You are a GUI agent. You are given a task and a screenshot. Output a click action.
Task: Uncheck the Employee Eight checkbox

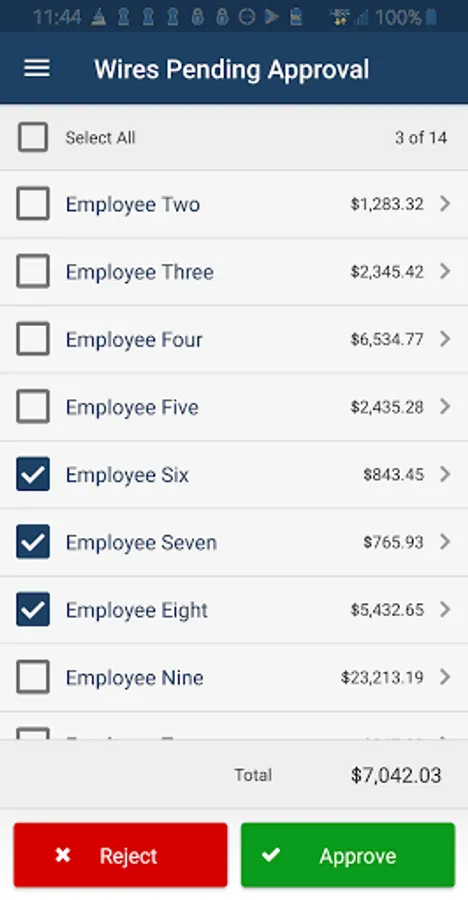pos(33,610)
